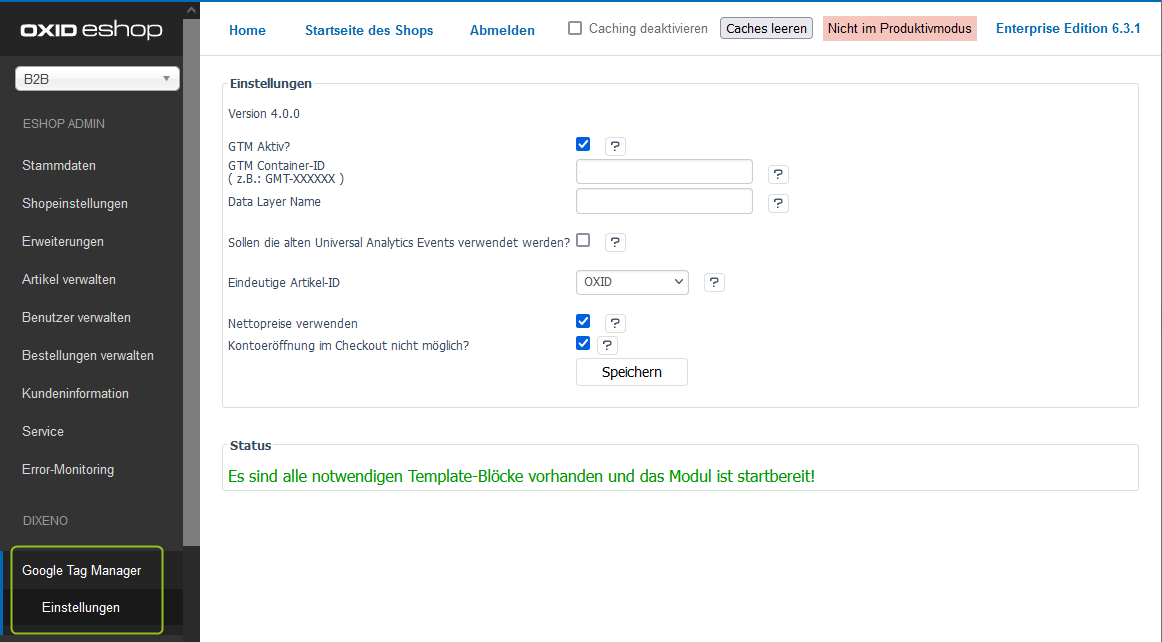Click the DIXENO section heading
The width and height of the screenshot is (1162, 642).
click(45, 520)
